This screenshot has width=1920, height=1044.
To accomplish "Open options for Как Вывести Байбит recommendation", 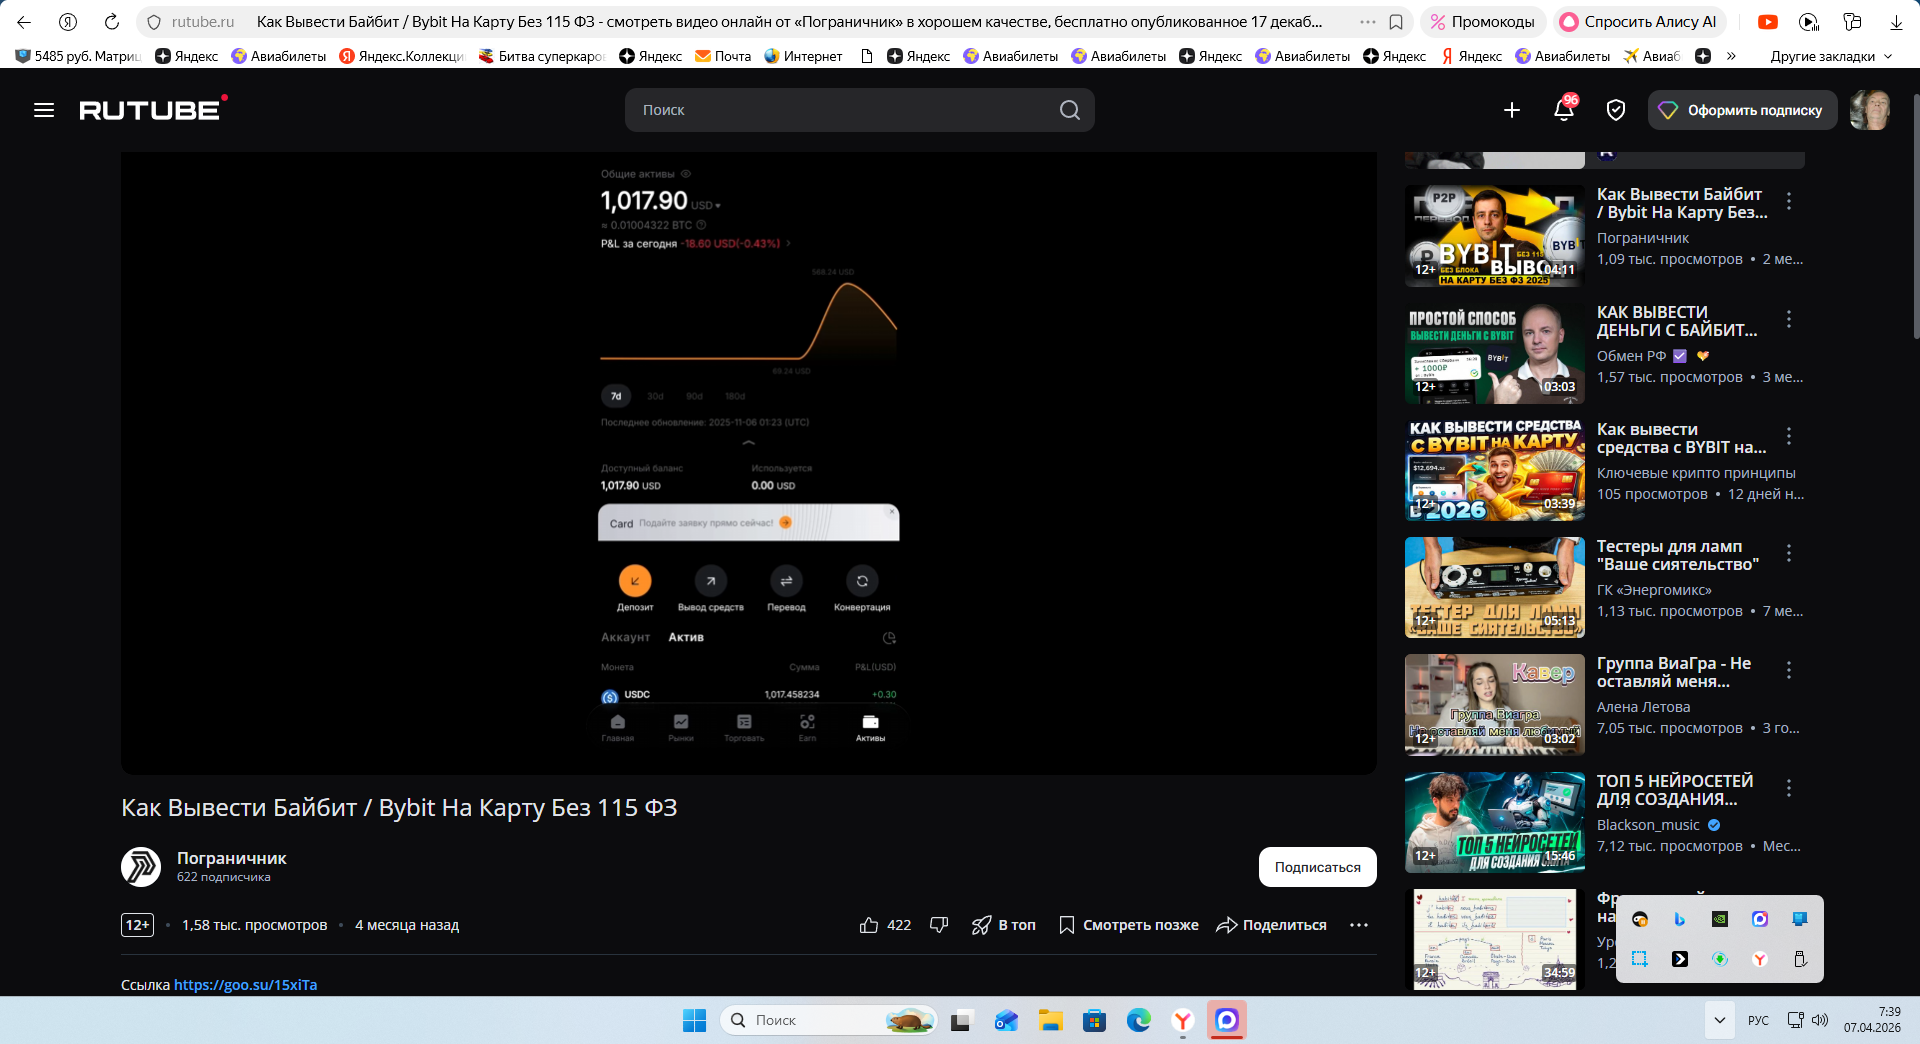I will pyautogui.click(x=1789, y=201).
